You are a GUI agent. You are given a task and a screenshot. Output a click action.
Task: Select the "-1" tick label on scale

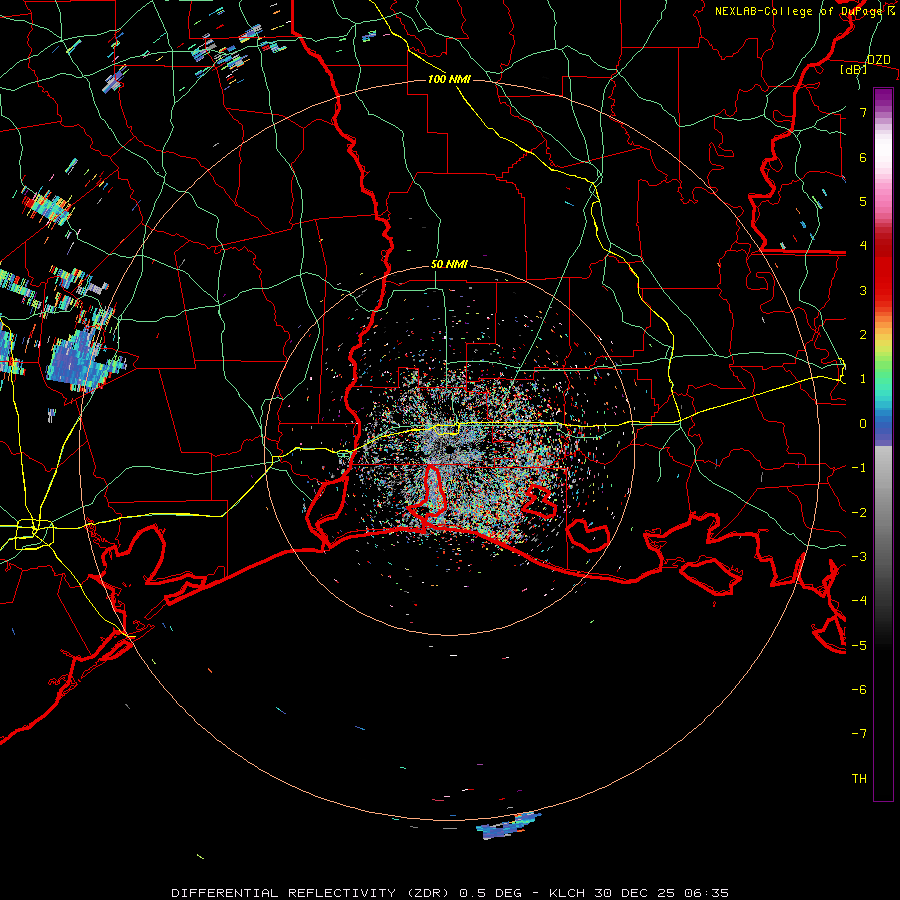click(859, 468)
